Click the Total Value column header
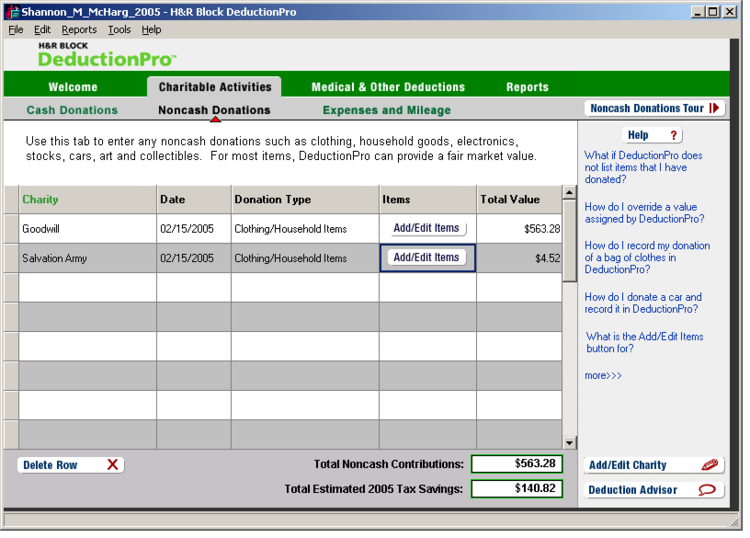This screenshot has width=750, height=538. click(x=519, y=199)
